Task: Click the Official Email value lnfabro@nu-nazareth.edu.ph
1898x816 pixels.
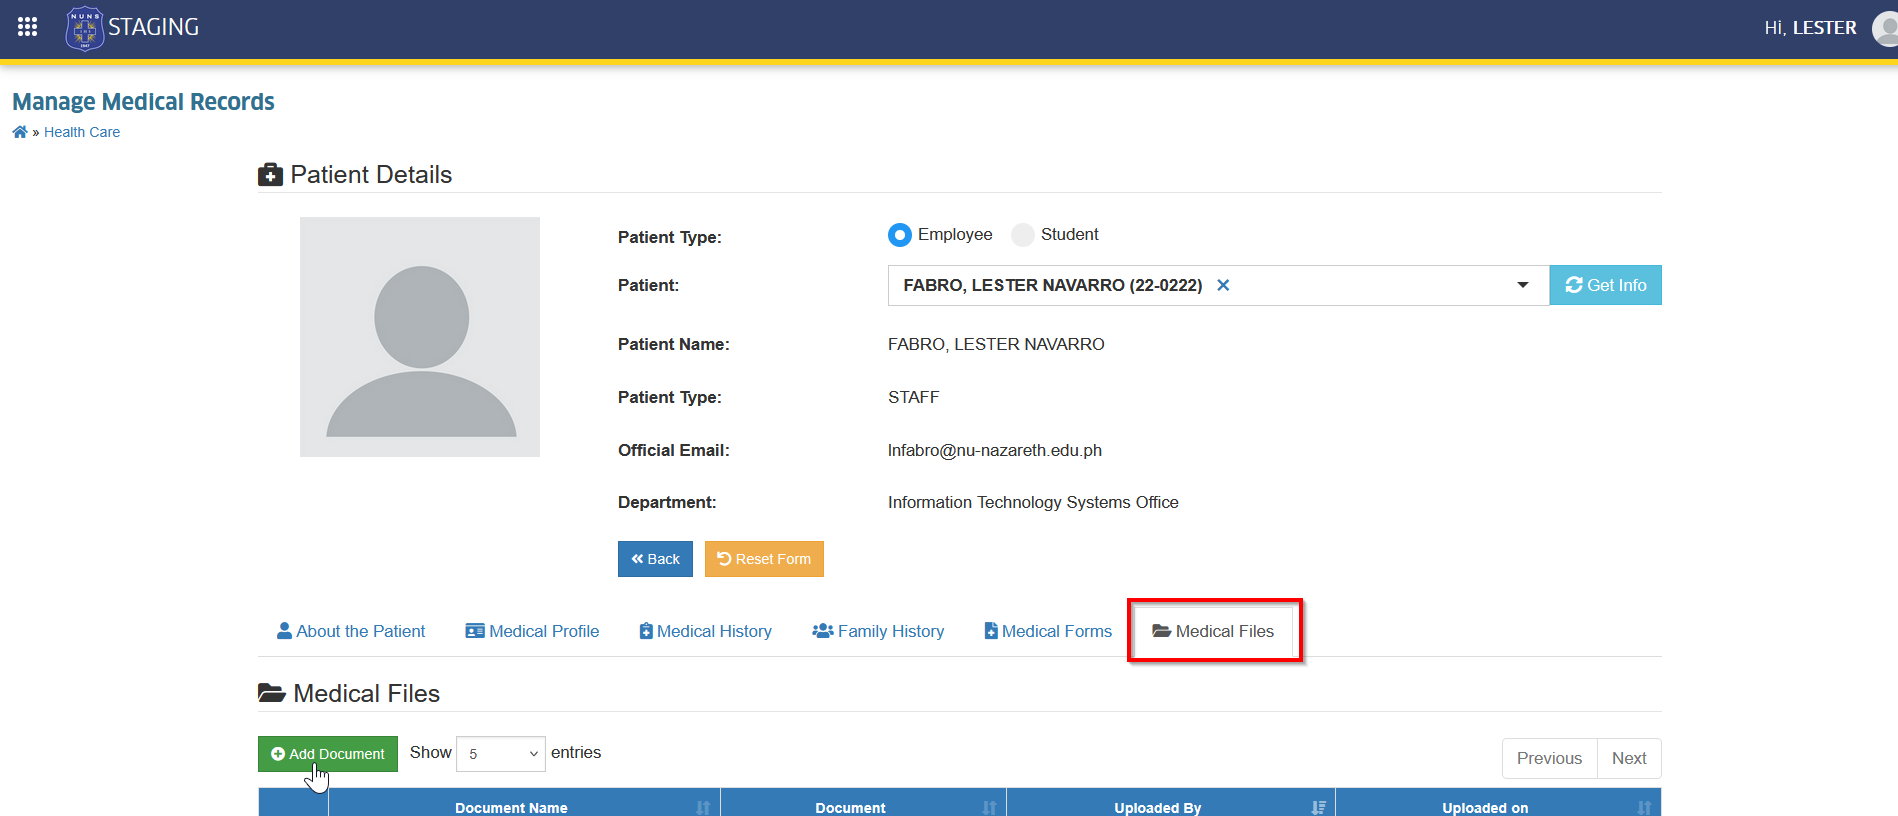Action: [x=995, y=450]
